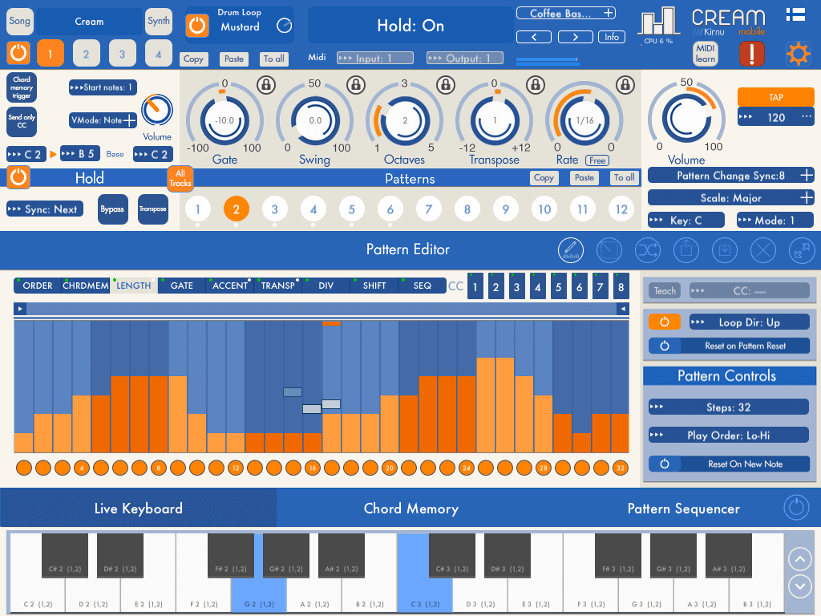
Task: Select the GATE pattern editor tab
Action: 182,285
